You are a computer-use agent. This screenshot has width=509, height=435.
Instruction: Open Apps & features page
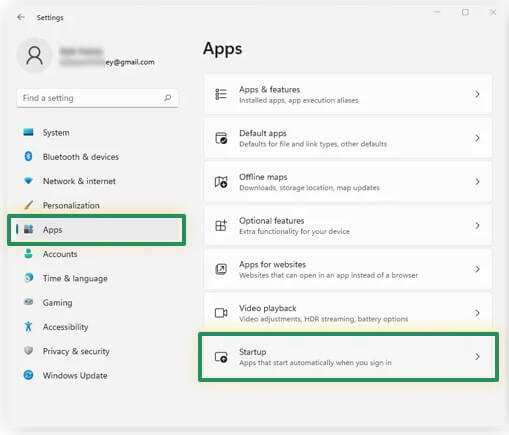pos(348,94)
